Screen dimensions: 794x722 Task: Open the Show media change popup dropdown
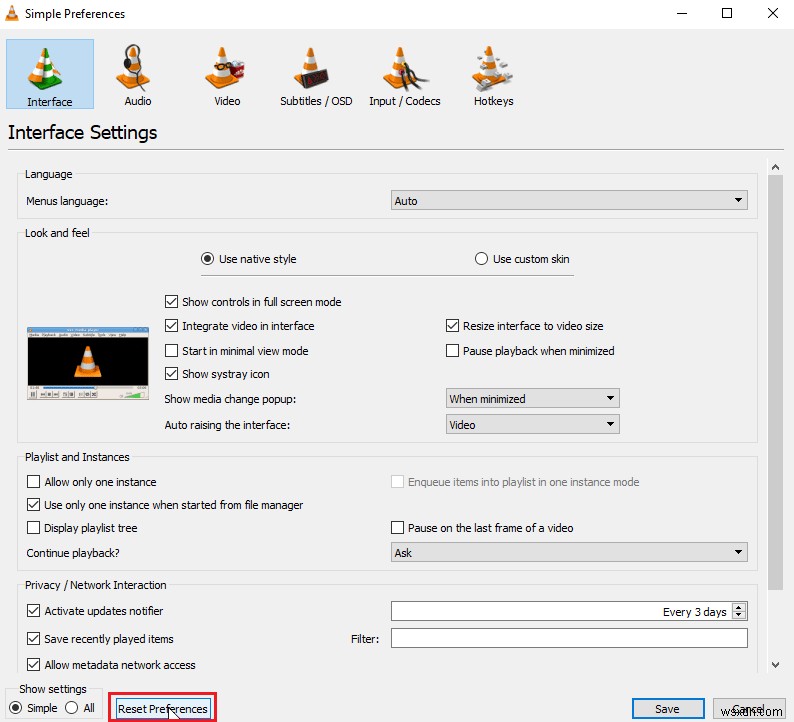[533, 398]
